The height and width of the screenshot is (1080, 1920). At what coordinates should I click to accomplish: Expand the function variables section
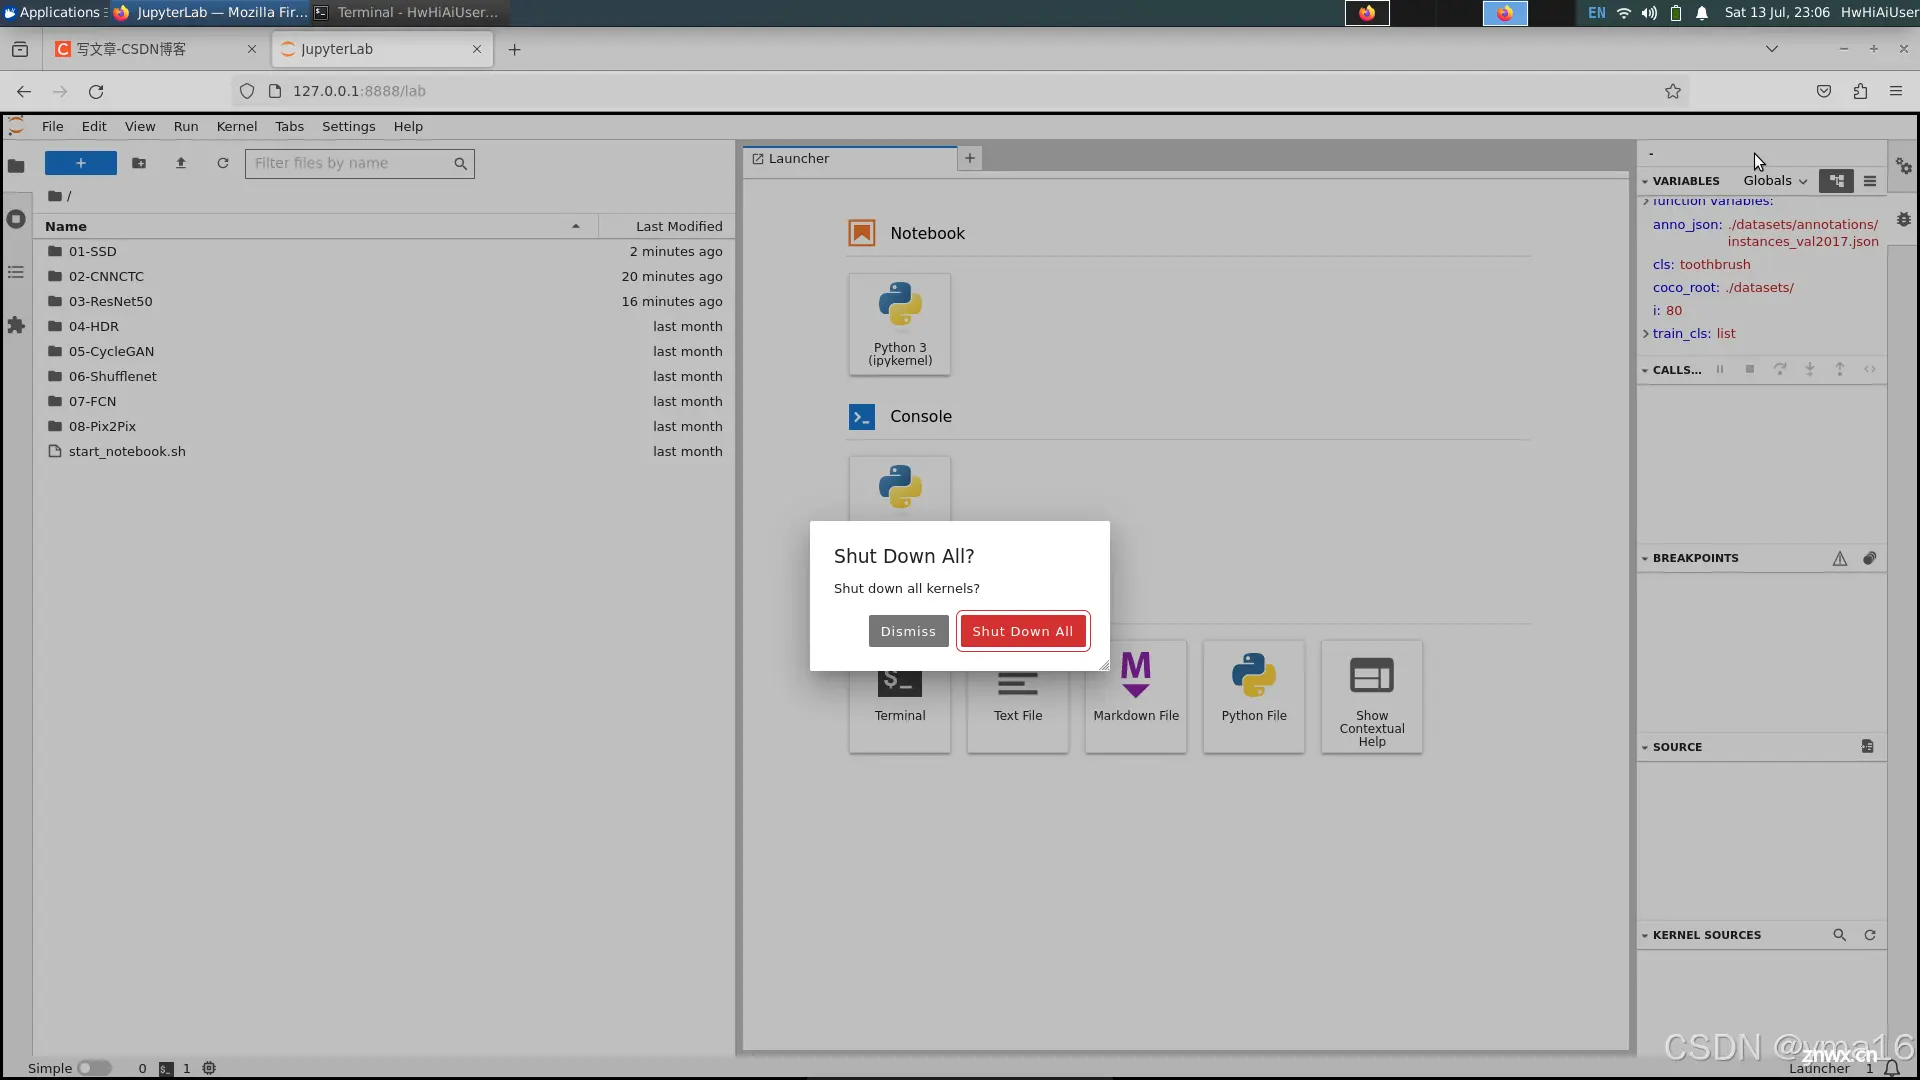click(1646, 200)
